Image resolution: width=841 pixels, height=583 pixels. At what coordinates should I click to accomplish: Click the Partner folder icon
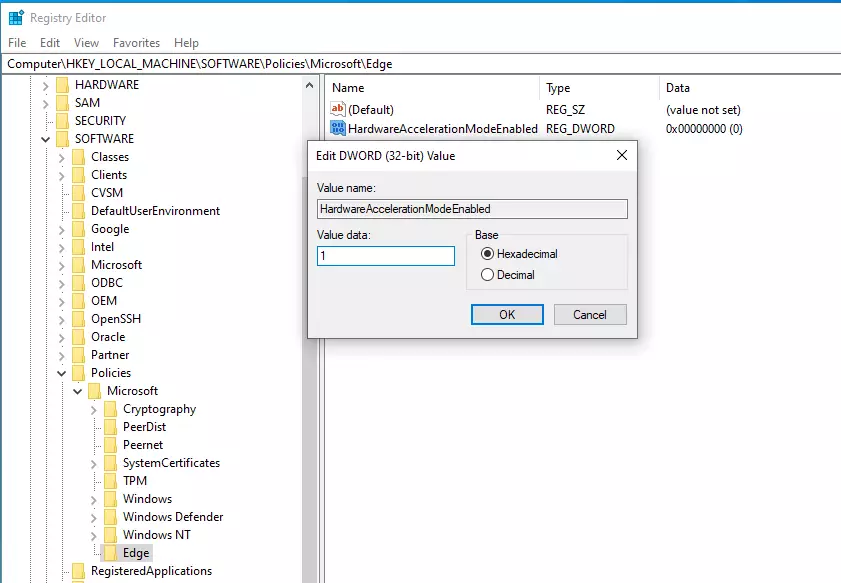[x=78, y=355]
